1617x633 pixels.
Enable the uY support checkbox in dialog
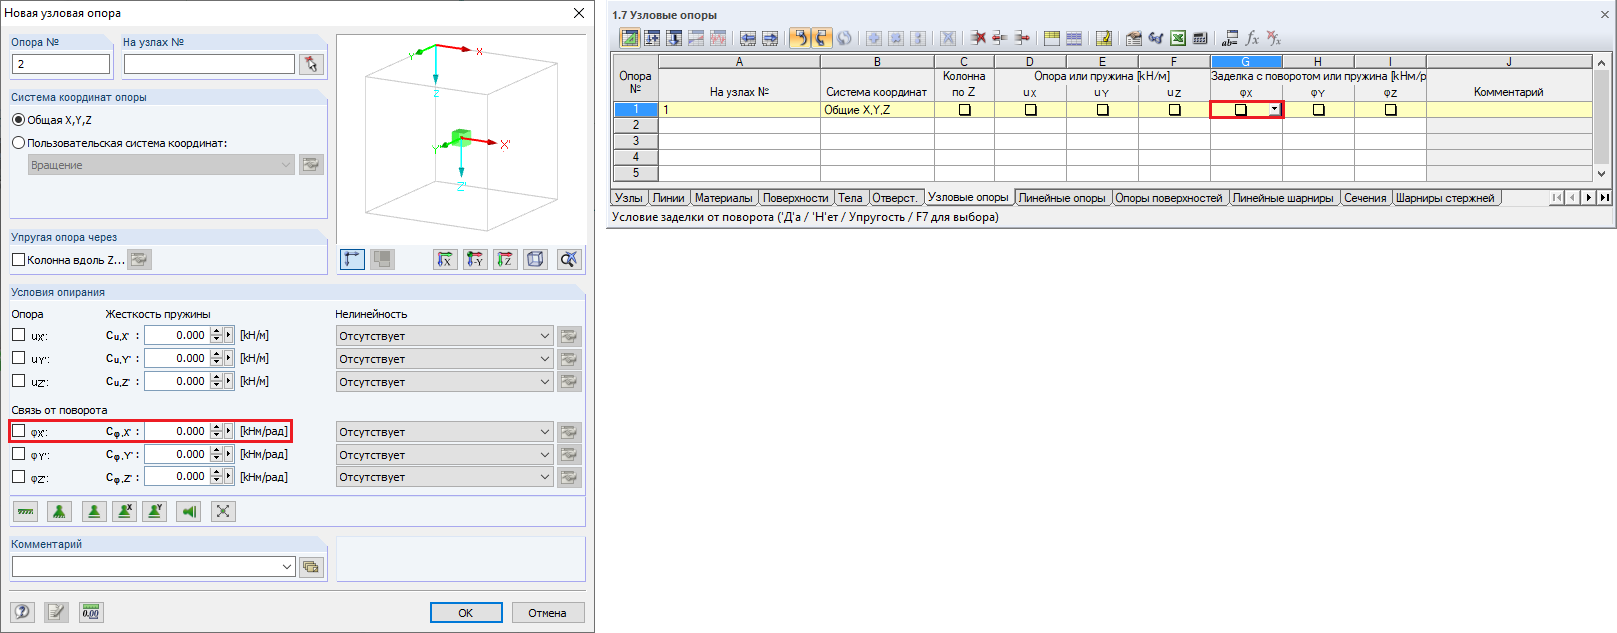pos(19,358)
